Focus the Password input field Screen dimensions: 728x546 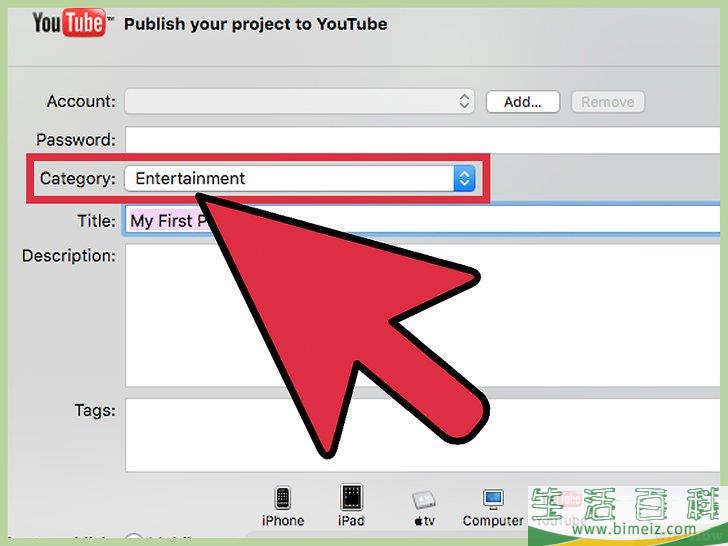(422, 140)
